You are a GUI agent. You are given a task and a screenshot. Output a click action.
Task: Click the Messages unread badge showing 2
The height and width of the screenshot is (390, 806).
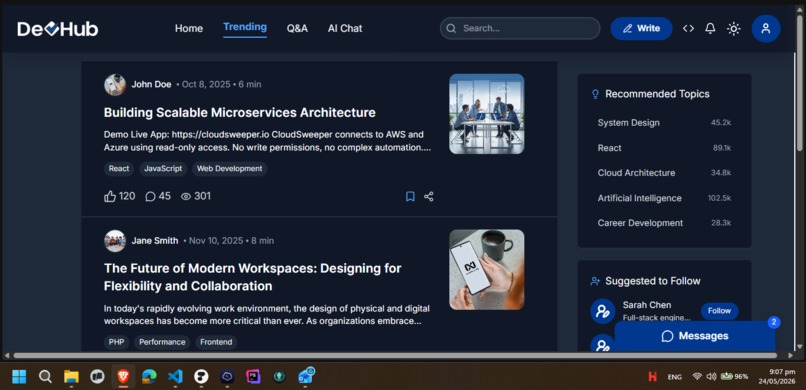pyautogui.click(x=774, y=323)
